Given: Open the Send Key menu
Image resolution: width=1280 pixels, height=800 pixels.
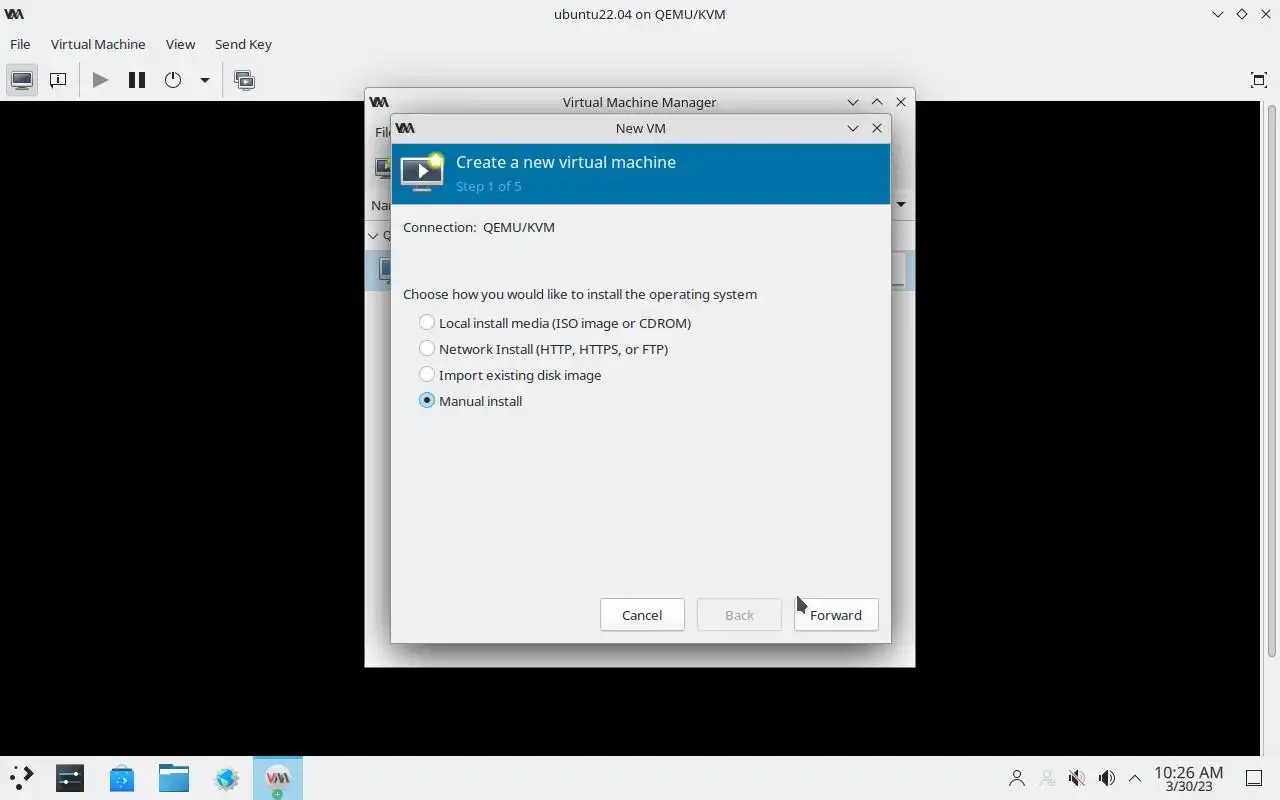Looking at the screenshot, I should [x=243, y=44].
